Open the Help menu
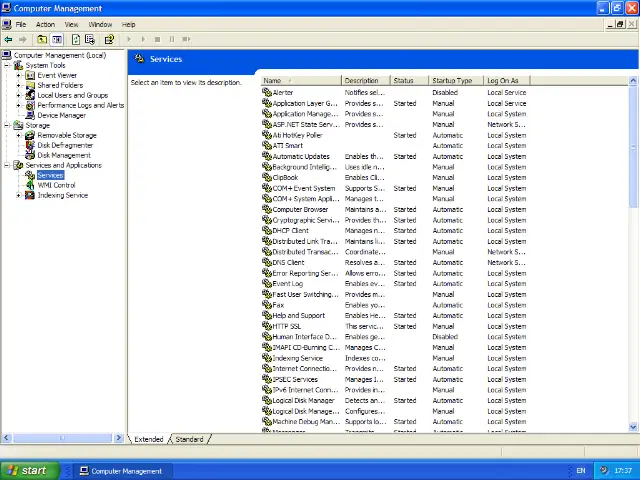The height and width of the screenshot is (480, 640). (128, 24)
